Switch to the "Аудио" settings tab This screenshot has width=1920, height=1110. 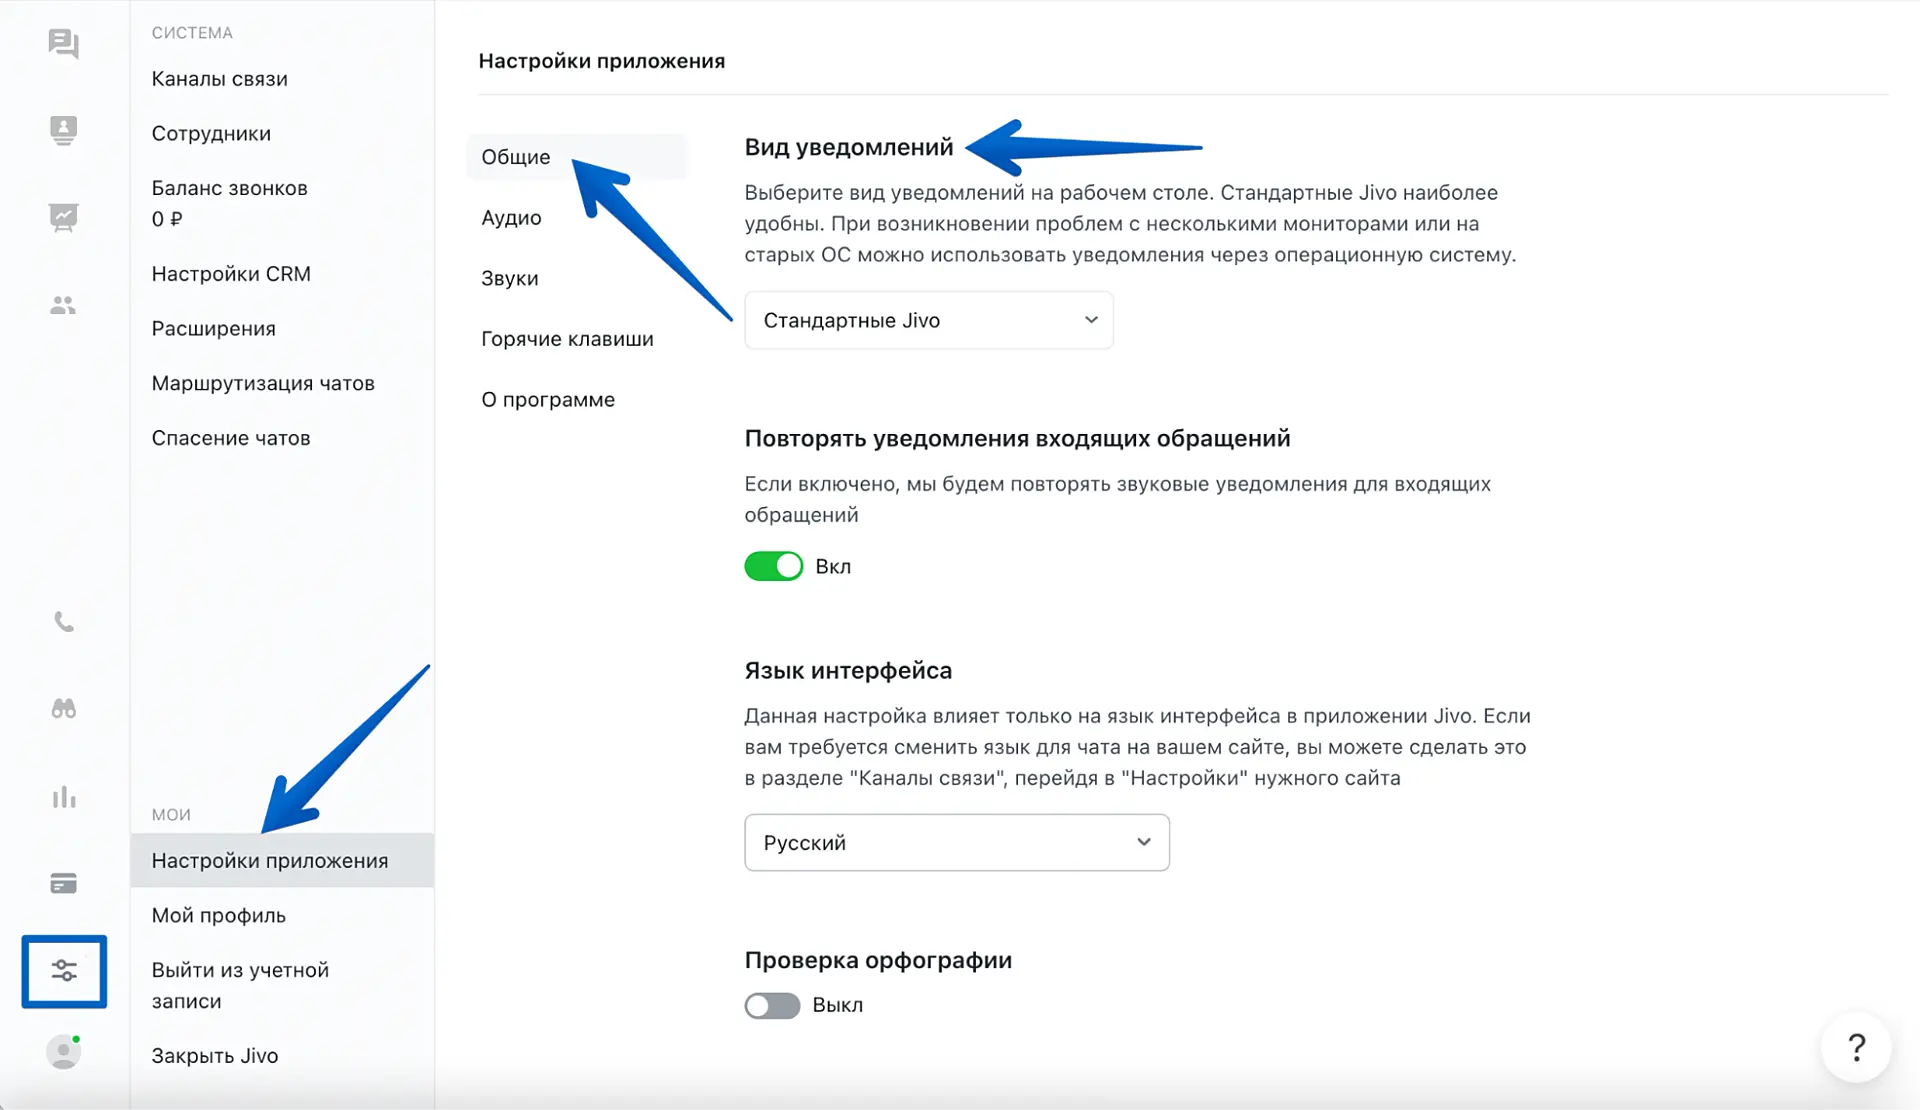pos(511,218)
